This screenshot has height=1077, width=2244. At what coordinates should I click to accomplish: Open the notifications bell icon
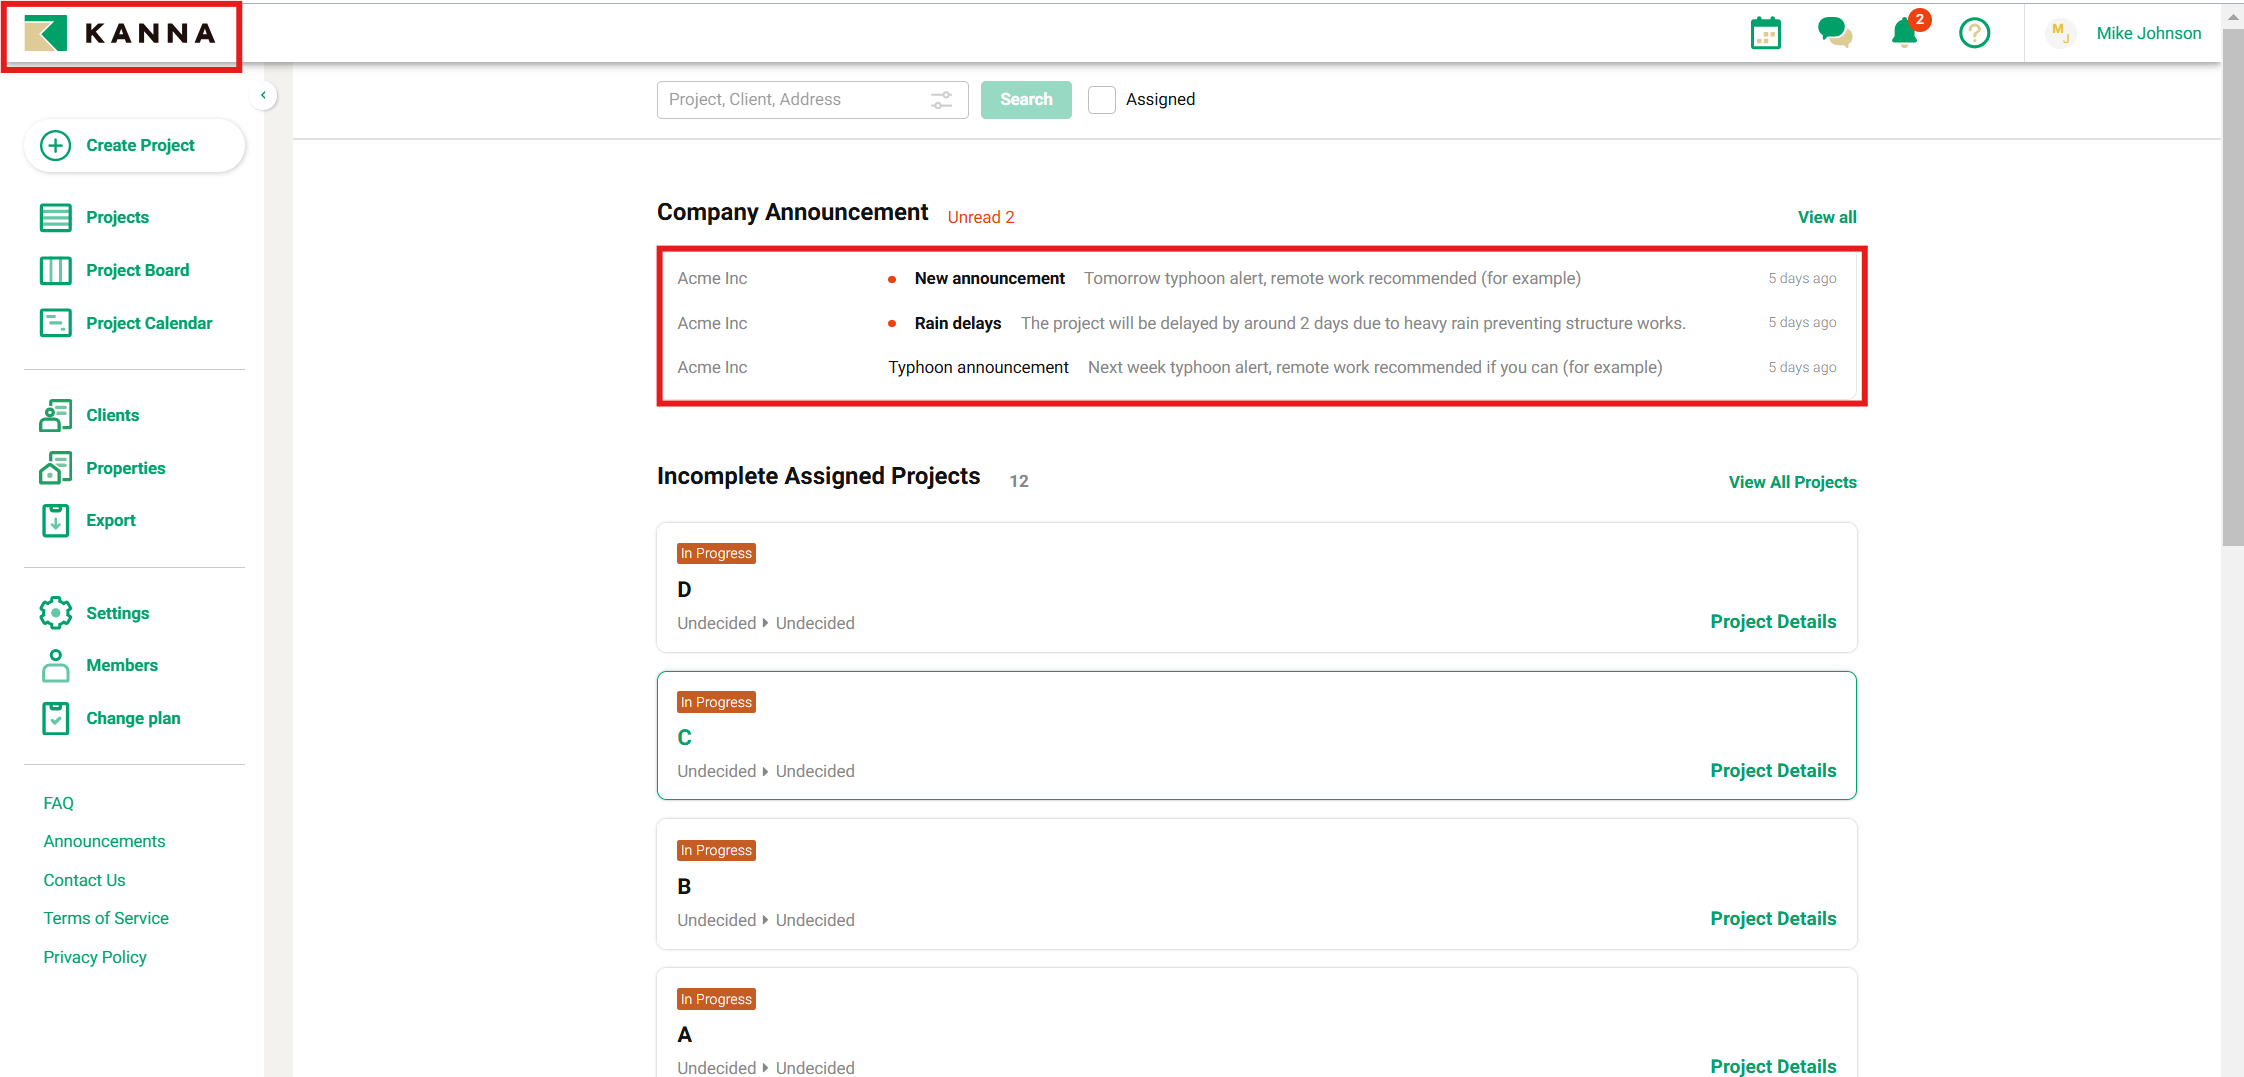click(x=1904, y=33)
